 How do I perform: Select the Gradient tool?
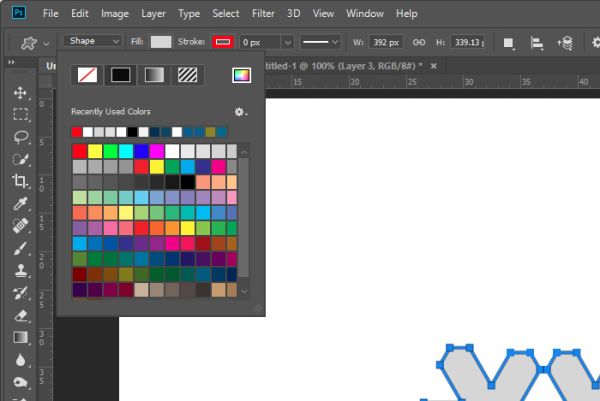(x=20, y=337)
